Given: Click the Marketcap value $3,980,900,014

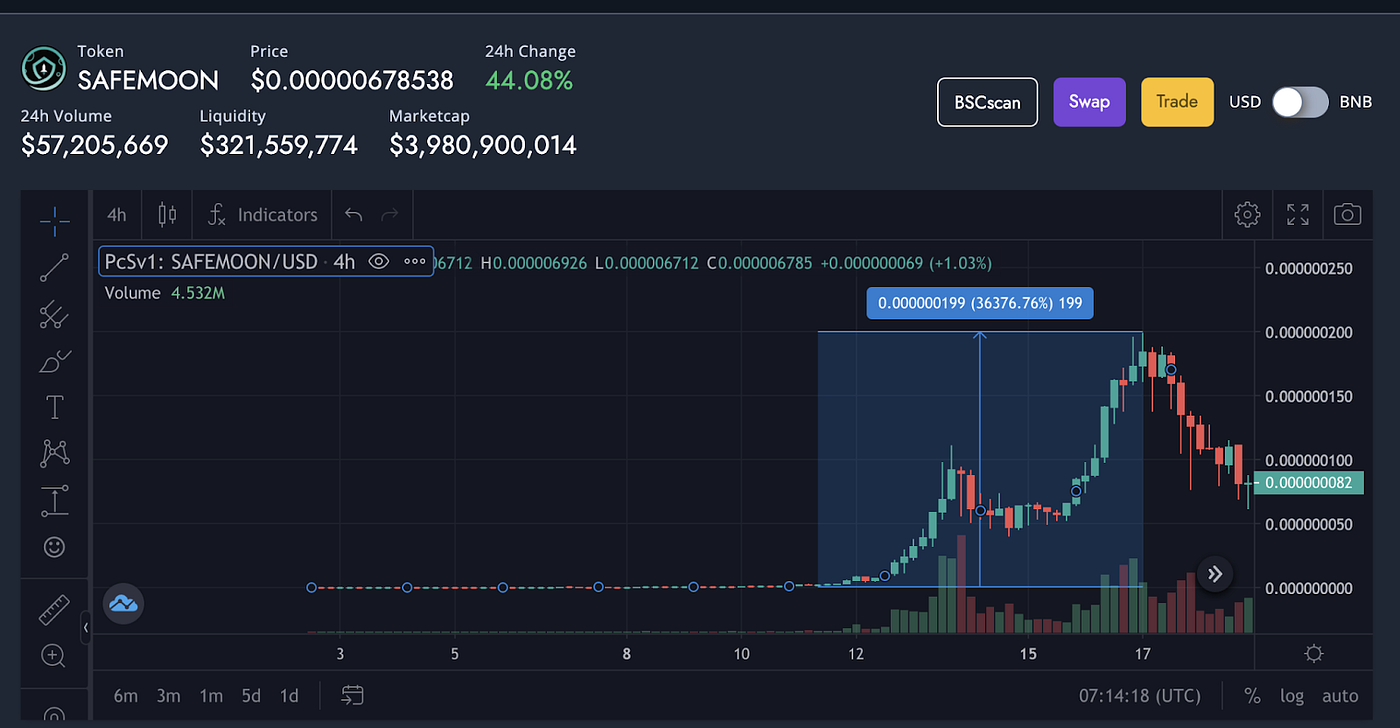Looking at the screenshot, I should click(483, 146).
